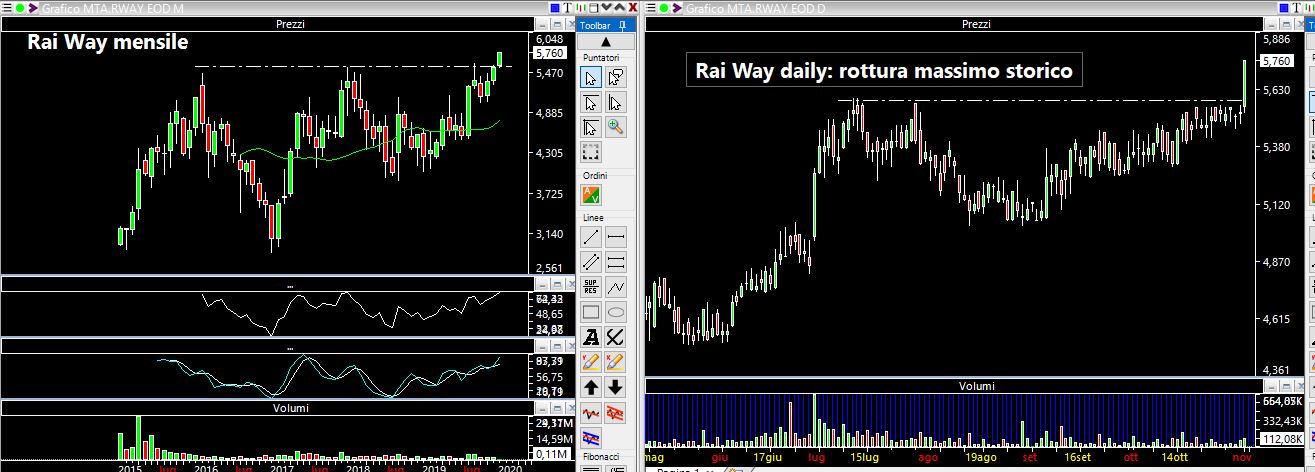Collapse the toolbar with the up triangle button
The image size is (1315, 472).
[x=604, y=42]
